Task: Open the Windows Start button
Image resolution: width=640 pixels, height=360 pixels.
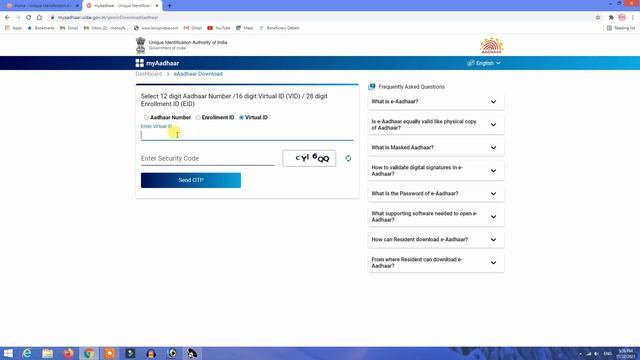Action: coord(8,353)
